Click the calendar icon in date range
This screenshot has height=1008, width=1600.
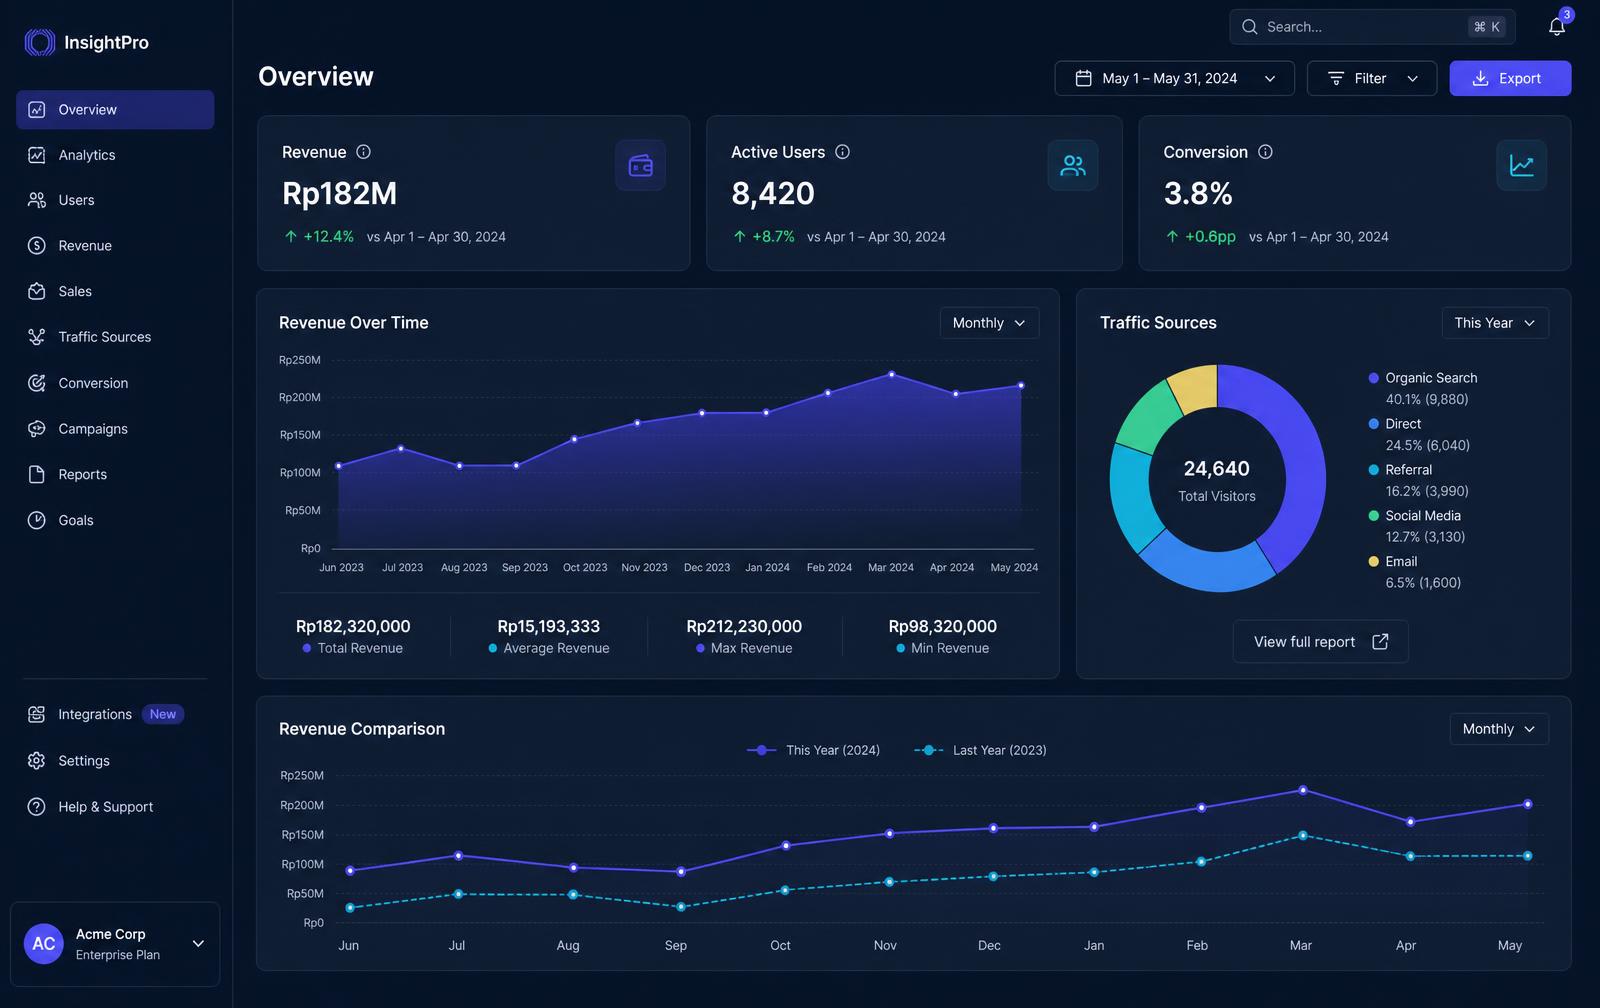tap(1083, 78)
